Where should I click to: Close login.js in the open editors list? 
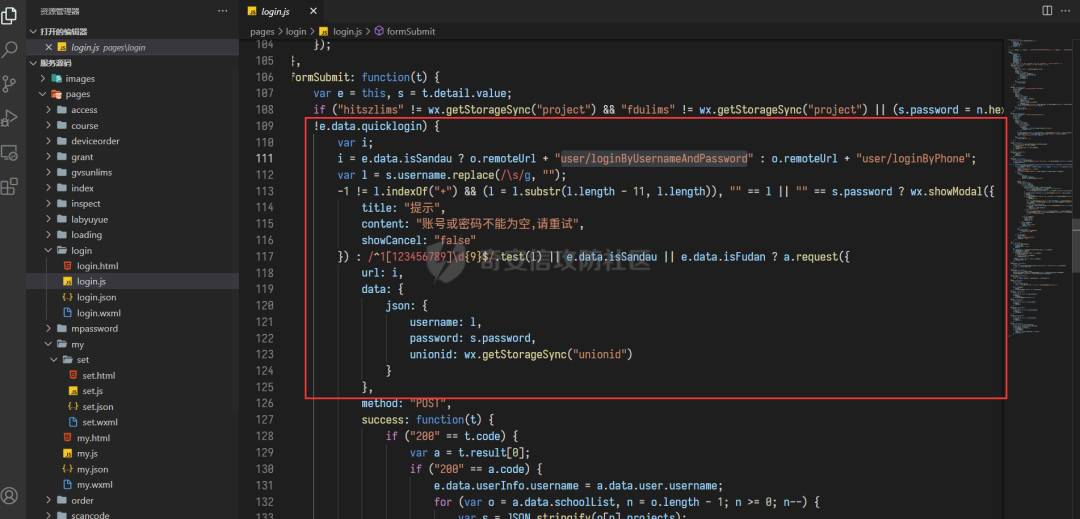pyautogui.click(x=47, y=47)
